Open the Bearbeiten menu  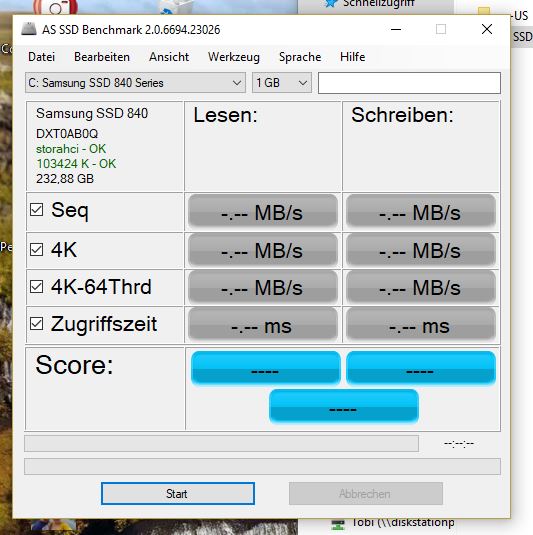pos(102,57)
